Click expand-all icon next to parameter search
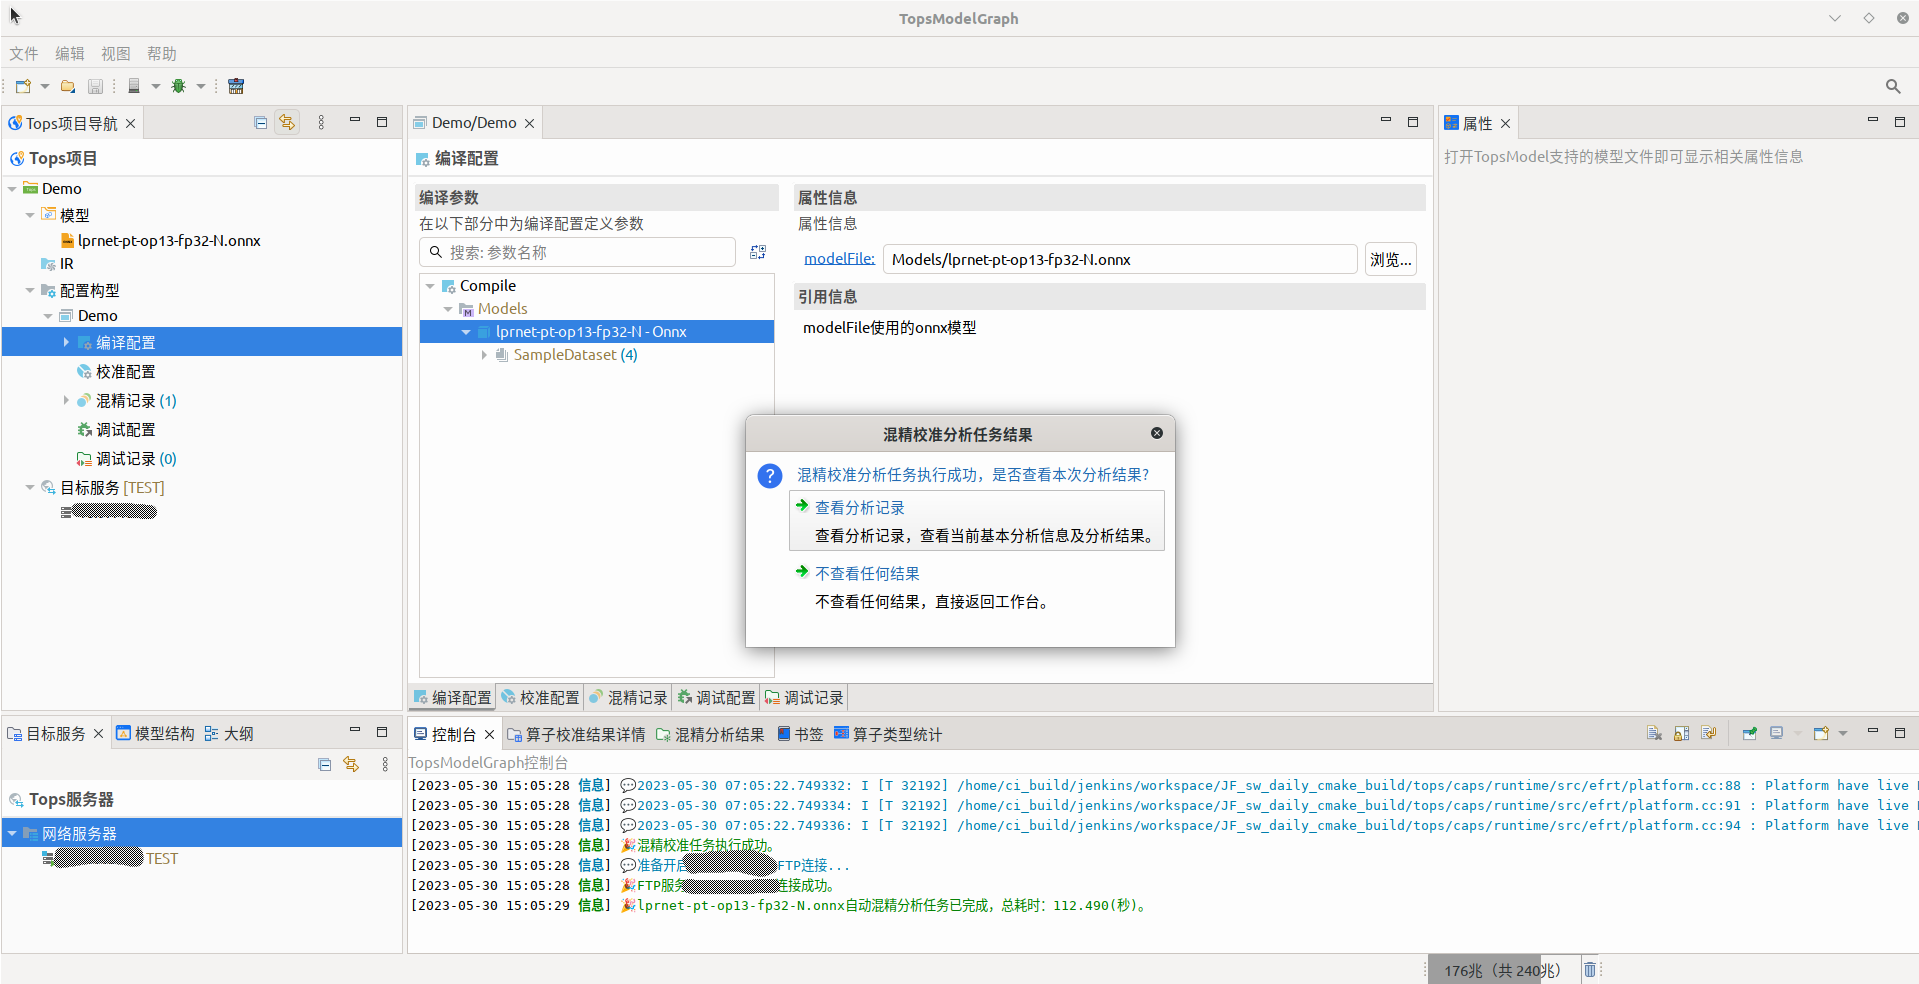The width and height of the screenshot is (1919, 984). coord(758,252)
